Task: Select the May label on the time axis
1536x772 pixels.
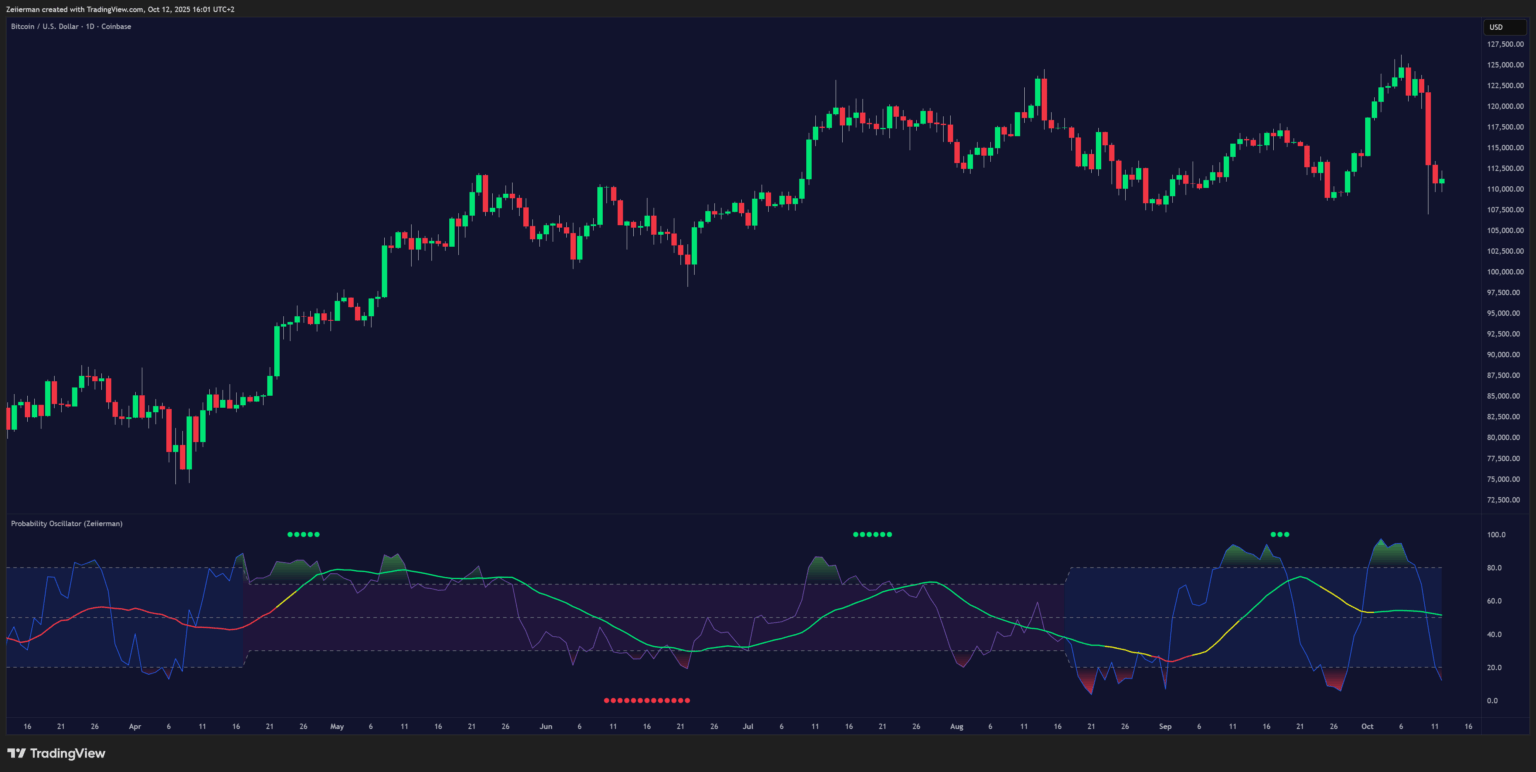Action: [336, 727]
